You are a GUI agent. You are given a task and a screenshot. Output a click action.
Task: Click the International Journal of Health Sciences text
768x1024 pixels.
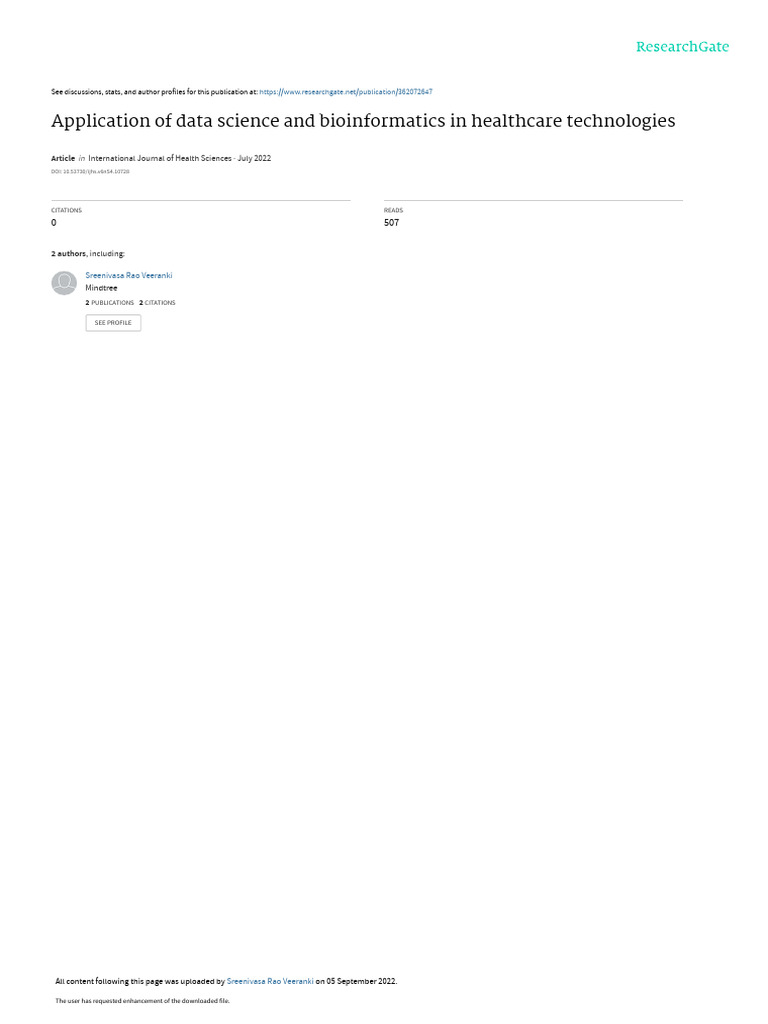[160, 158]
